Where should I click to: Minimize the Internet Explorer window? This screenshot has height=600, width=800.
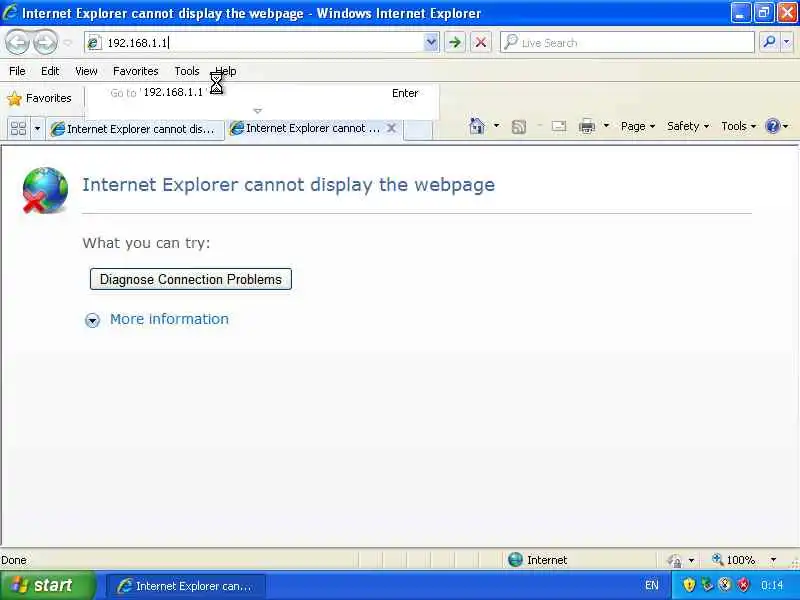pyautogui.click(x=740, y=13)
